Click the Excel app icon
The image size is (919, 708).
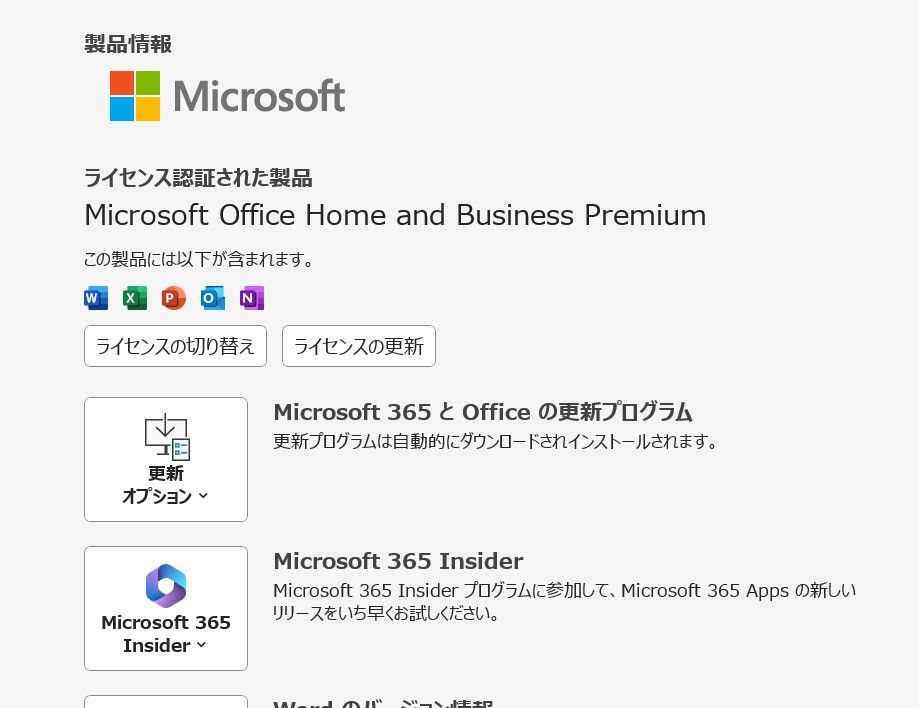135,298
